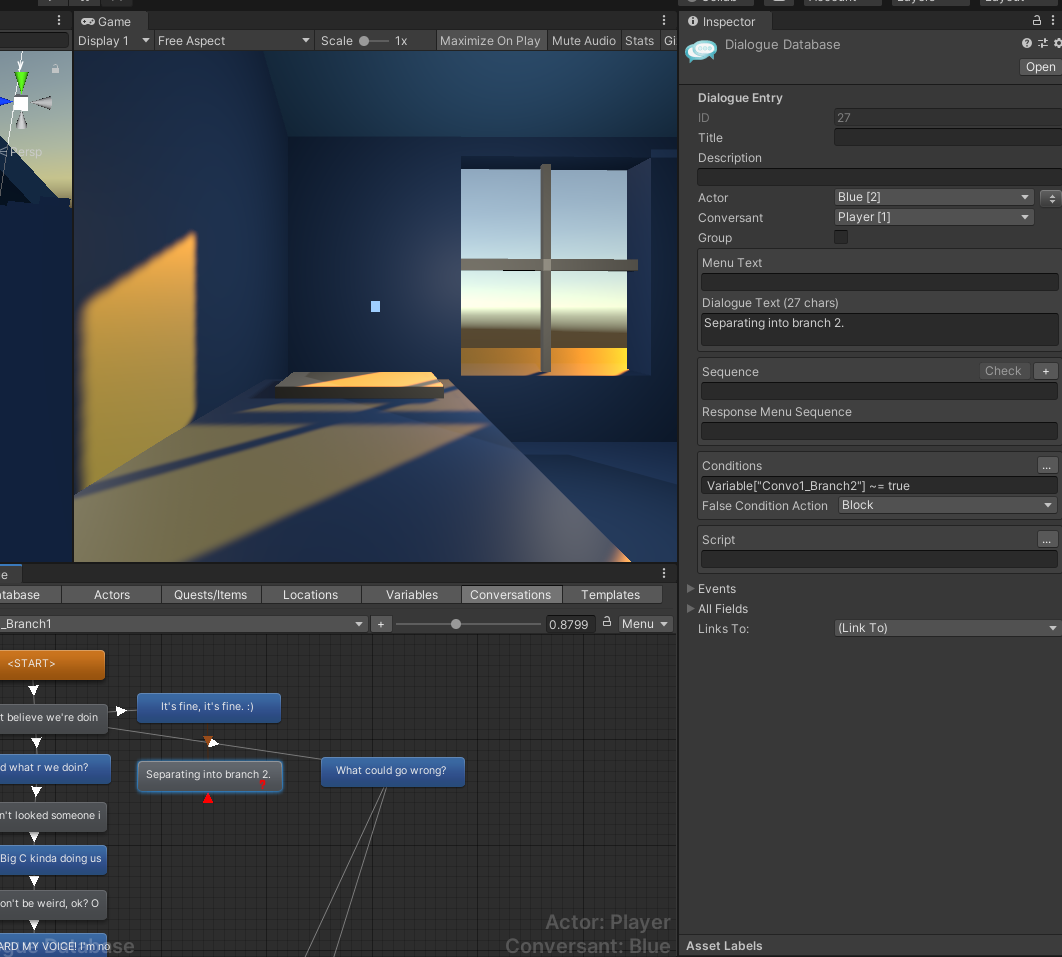Toggle Maximize On Play

pyautogui.click(x=490, y=41)
